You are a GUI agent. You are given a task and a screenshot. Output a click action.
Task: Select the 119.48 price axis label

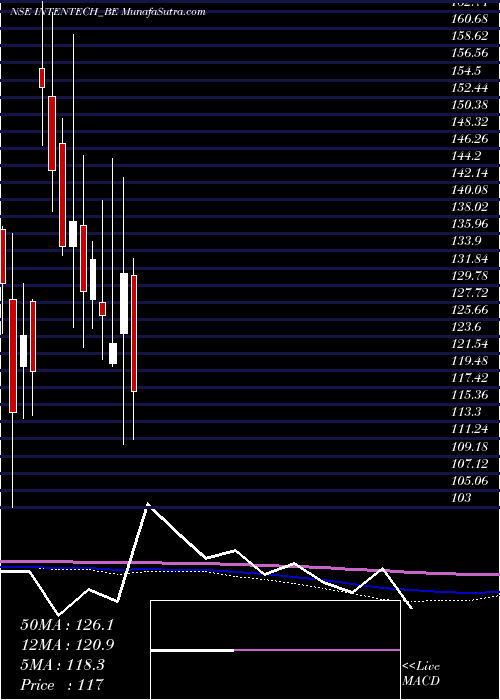tap(470, 362)
